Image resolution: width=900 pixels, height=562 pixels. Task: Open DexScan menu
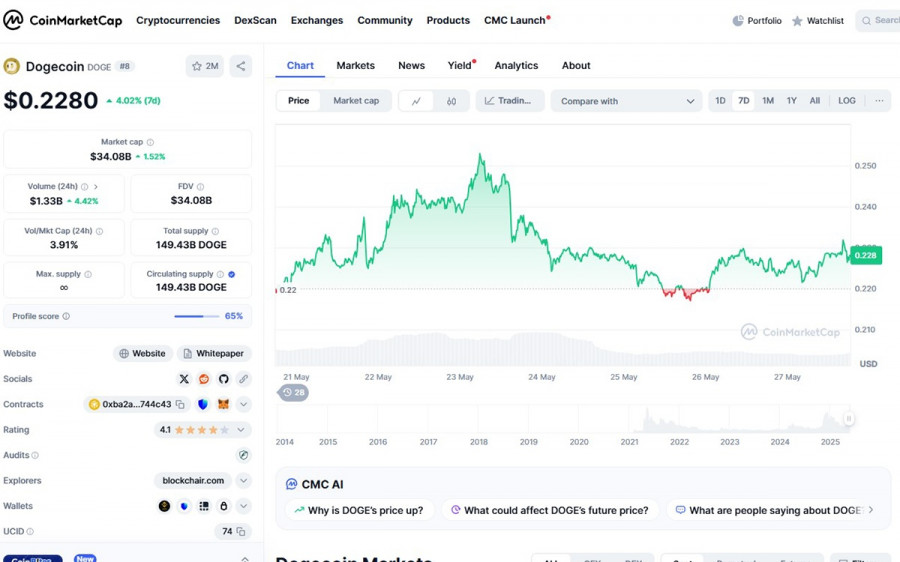coord(255,21)
